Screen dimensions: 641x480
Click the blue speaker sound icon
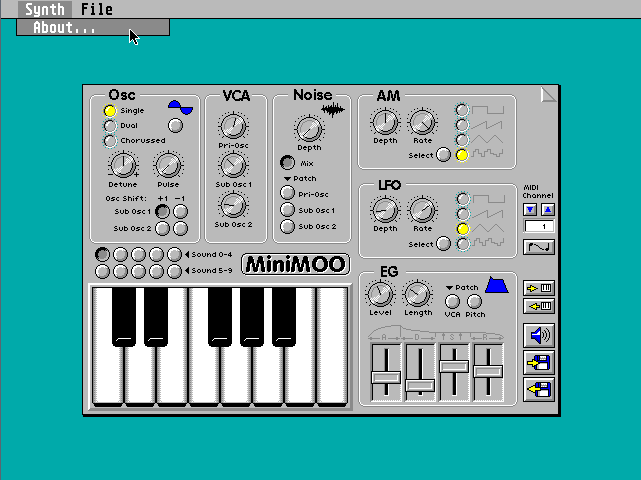click(x=539, y=335)
